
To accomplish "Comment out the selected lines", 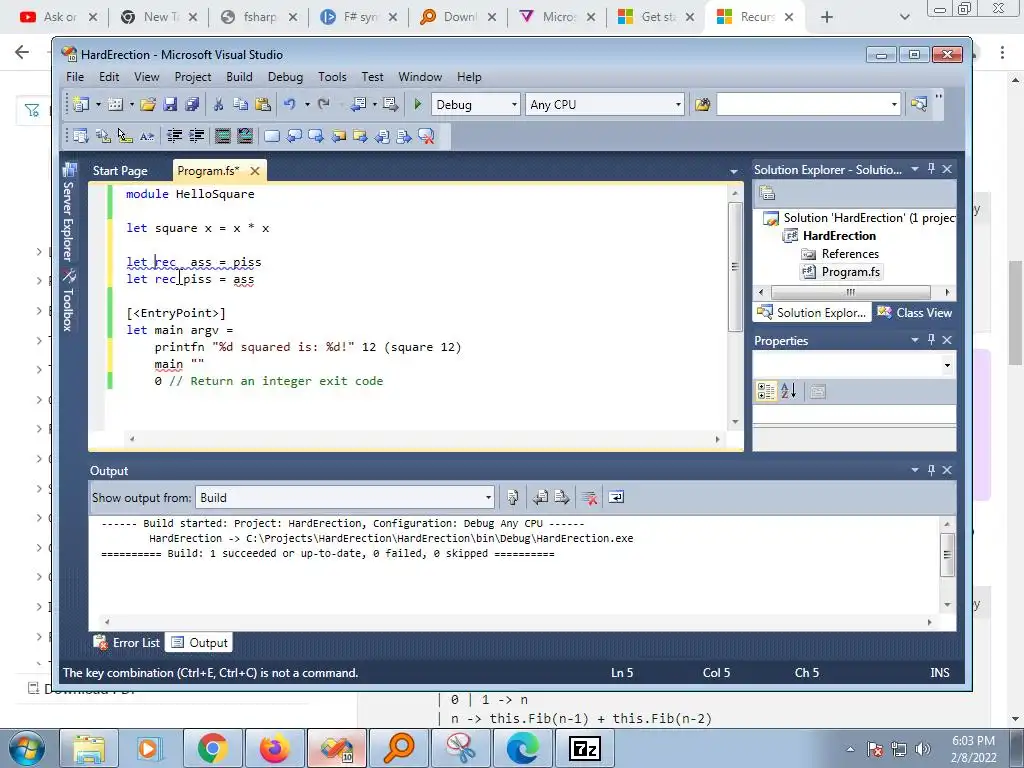I will coord(223,136).
